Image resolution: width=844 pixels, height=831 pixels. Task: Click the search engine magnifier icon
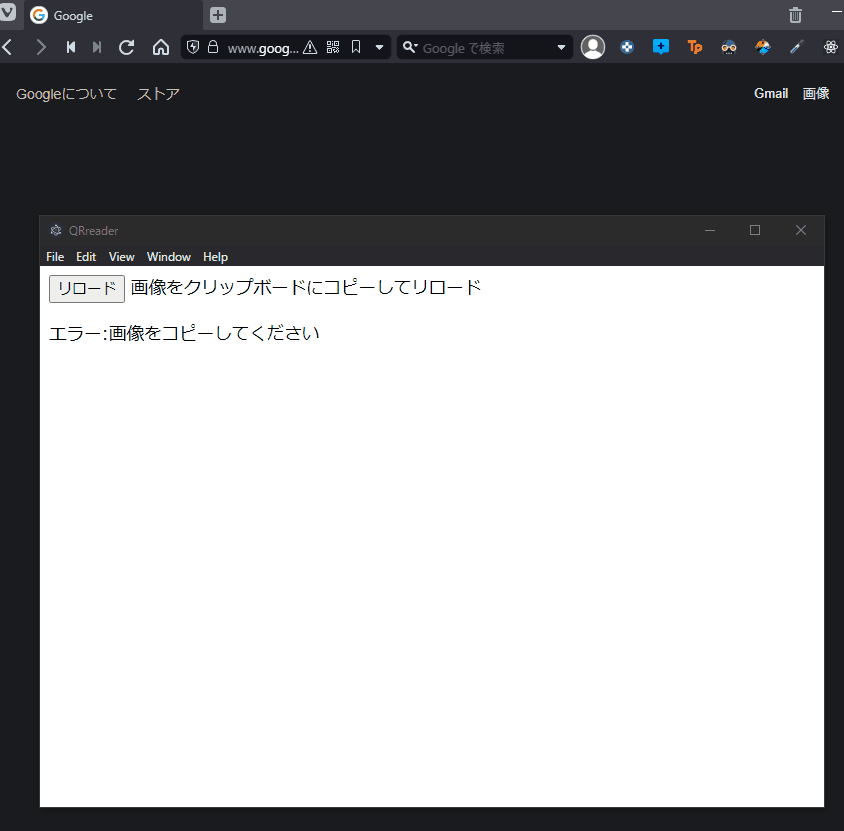[x=410, y=47]
